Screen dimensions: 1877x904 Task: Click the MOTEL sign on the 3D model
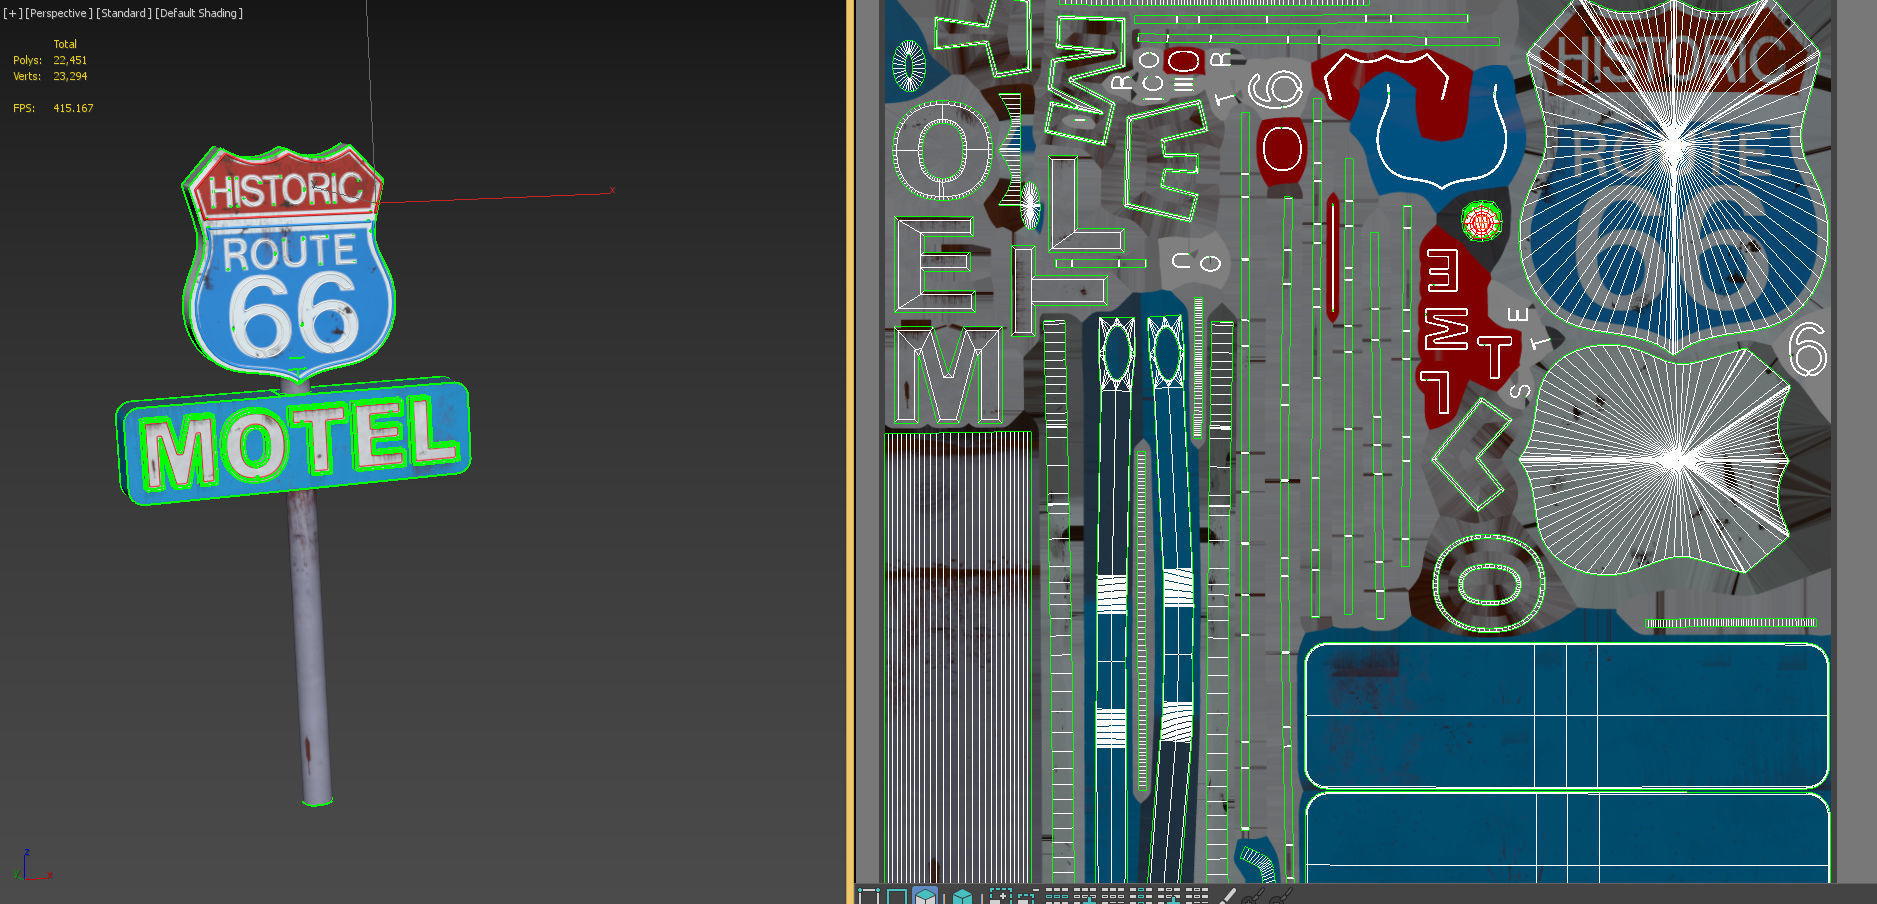click(295, 441)
